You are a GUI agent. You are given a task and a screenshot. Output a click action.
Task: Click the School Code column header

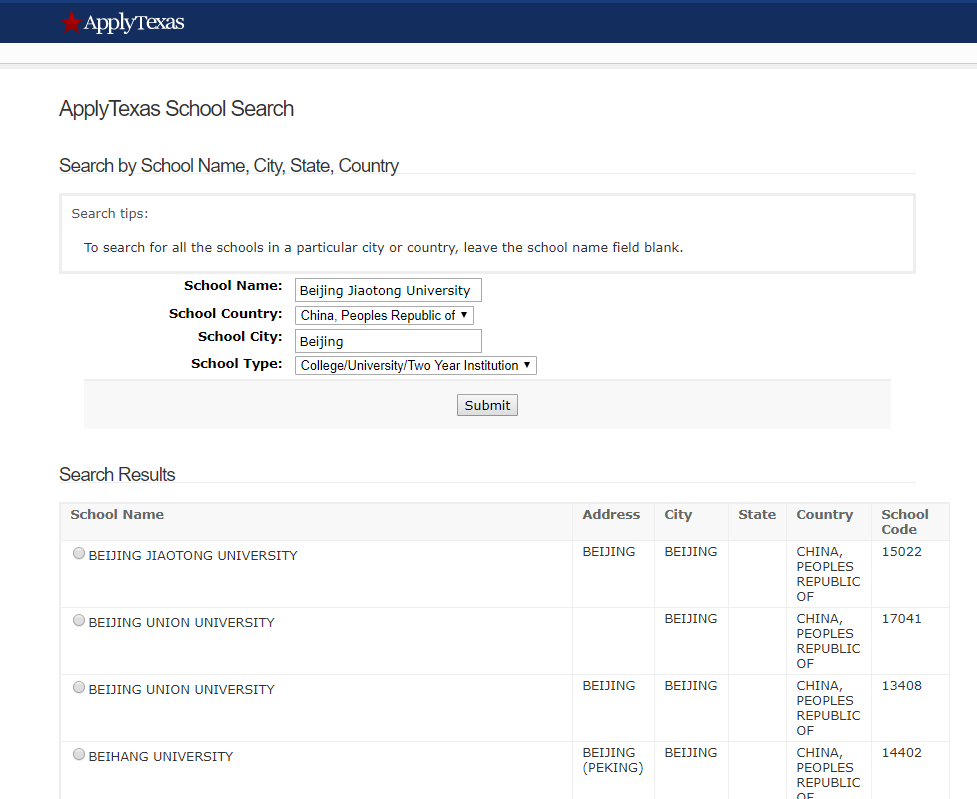pos(905,522)
